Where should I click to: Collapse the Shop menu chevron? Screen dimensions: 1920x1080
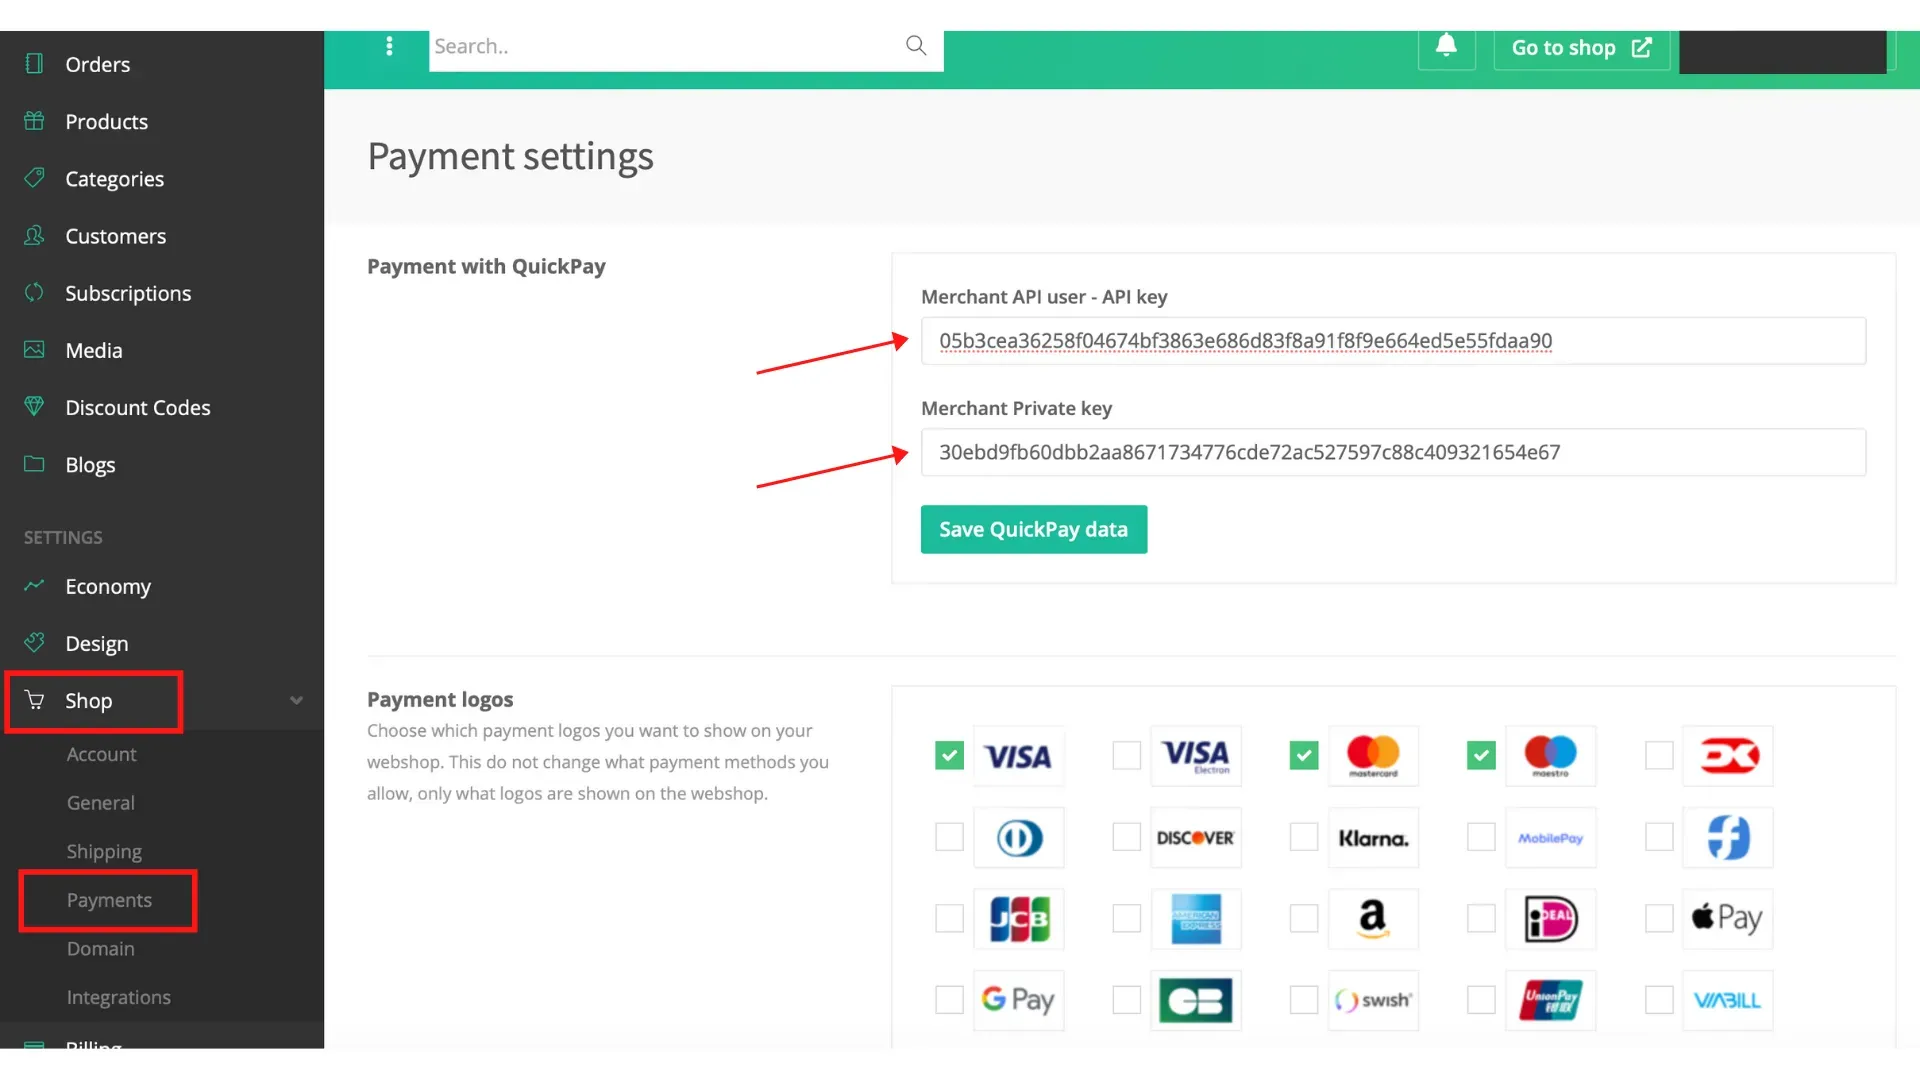296,701
